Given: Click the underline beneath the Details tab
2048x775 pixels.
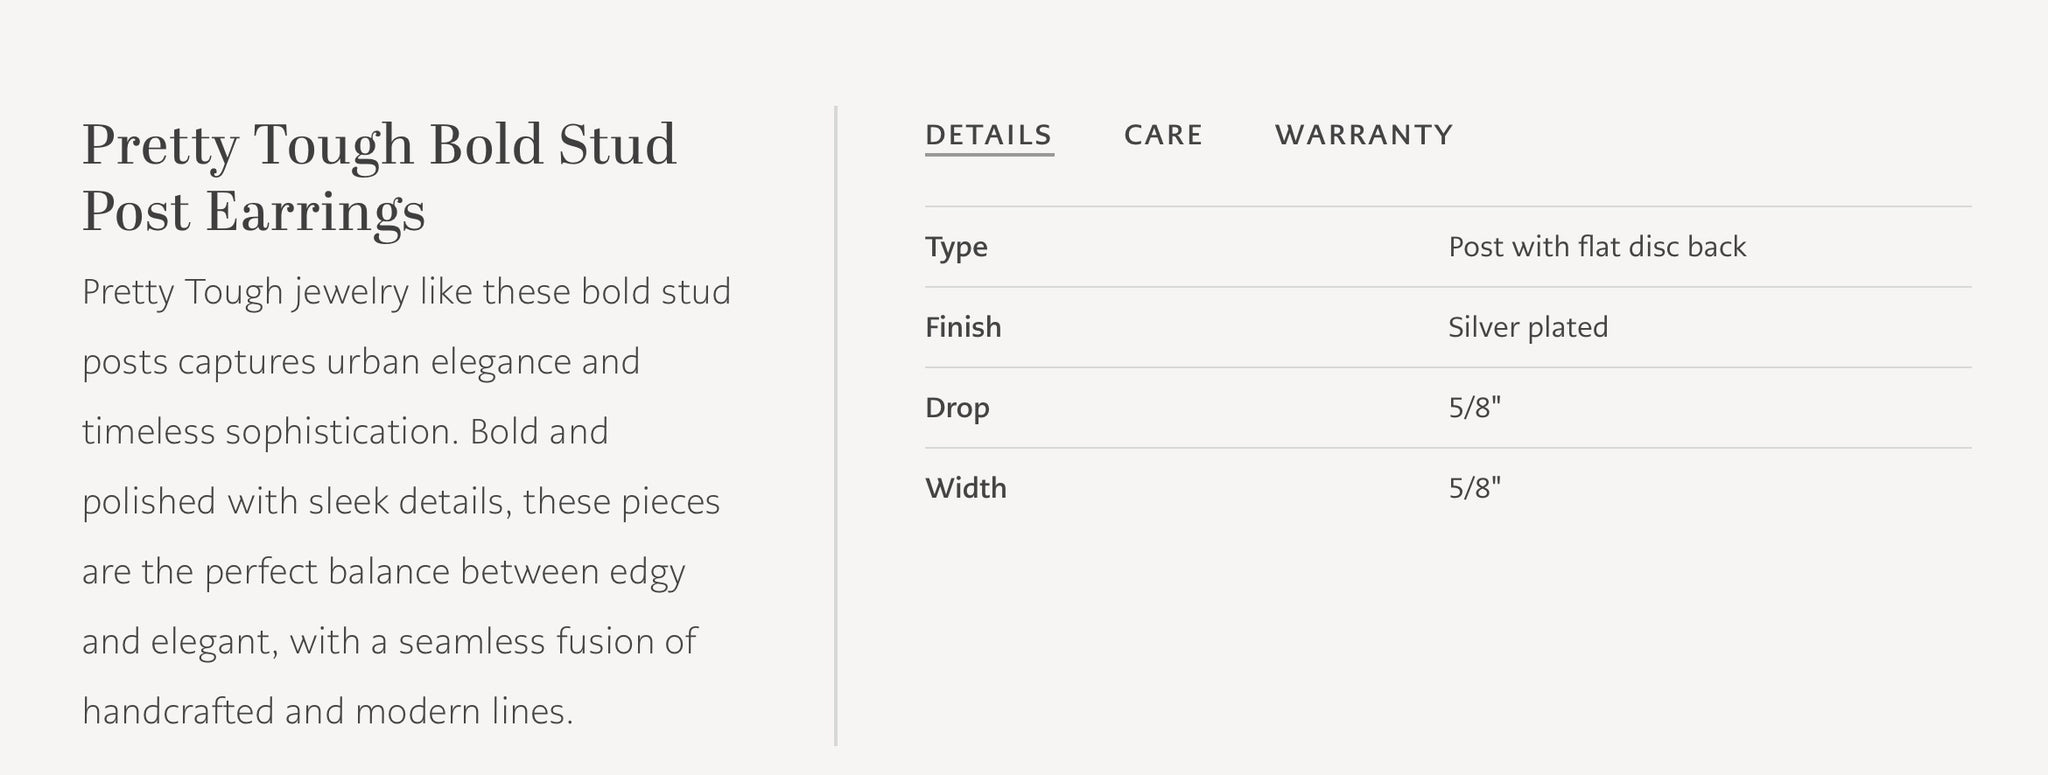Looking at the screenshot, I should 989,154.
